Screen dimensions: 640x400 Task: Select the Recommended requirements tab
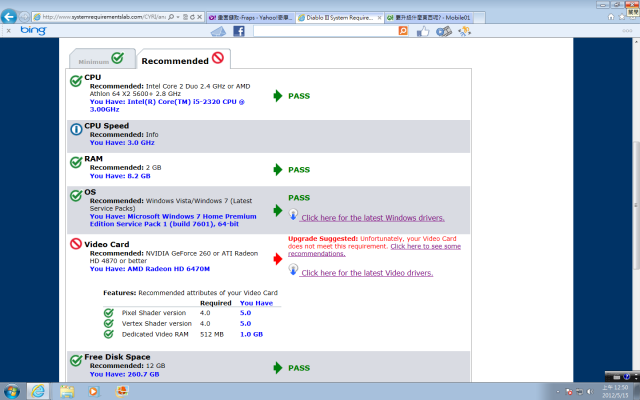pyautogui.click(x=183, y=60)
